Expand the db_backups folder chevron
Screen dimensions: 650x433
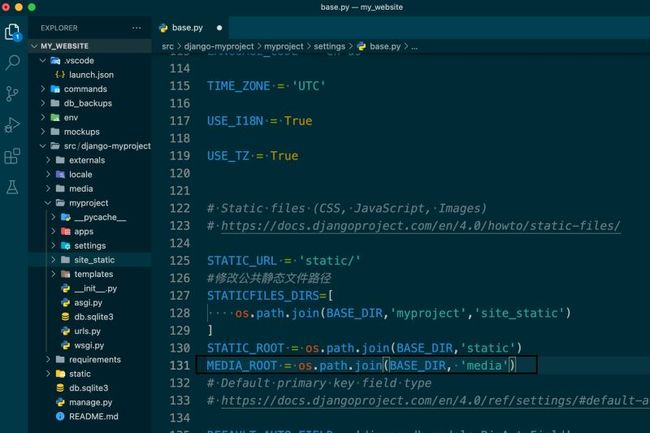tap(43, 103)
